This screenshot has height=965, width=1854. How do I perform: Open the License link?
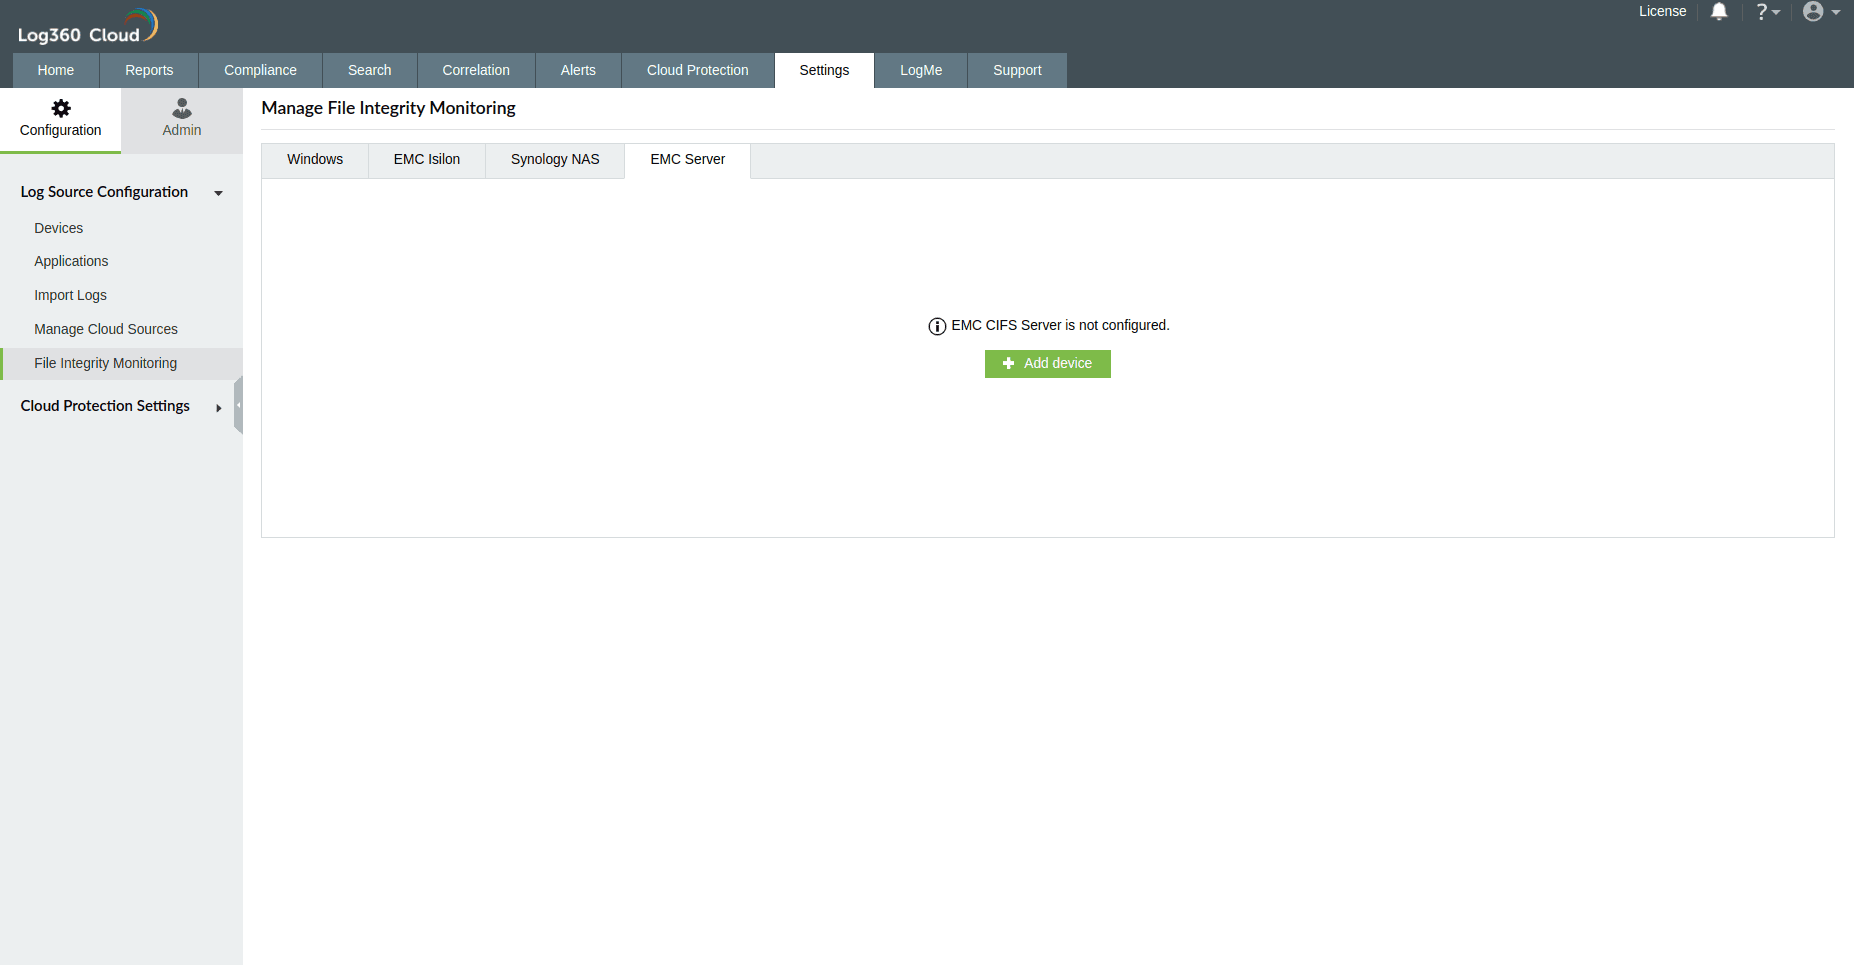(x=1662, y=11)
